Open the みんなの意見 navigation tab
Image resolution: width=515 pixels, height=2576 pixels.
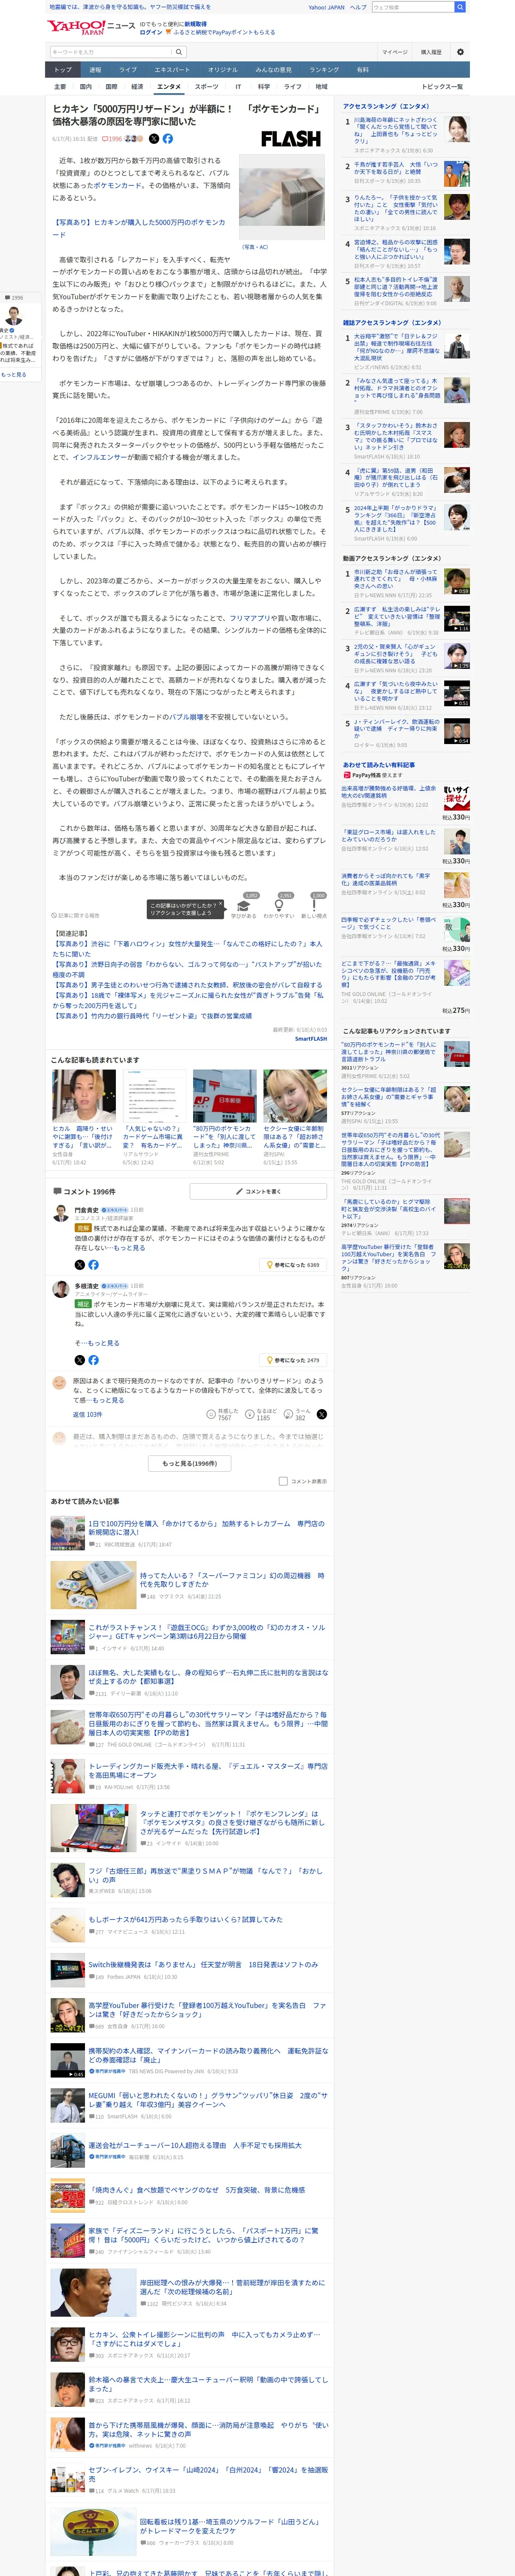pyautogui.click(x=273, y=70)
